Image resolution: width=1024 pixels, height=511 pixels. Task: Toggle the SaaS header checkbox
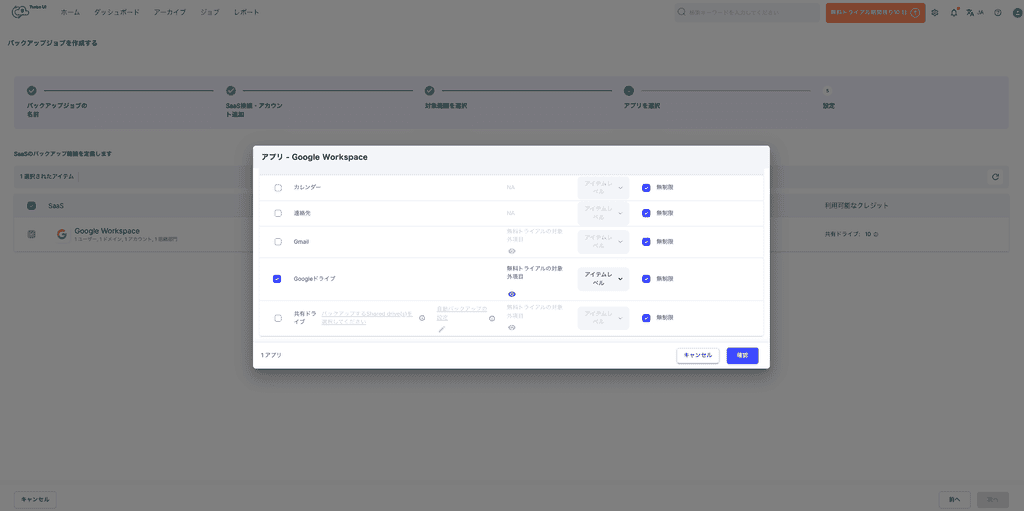[31, 206]
